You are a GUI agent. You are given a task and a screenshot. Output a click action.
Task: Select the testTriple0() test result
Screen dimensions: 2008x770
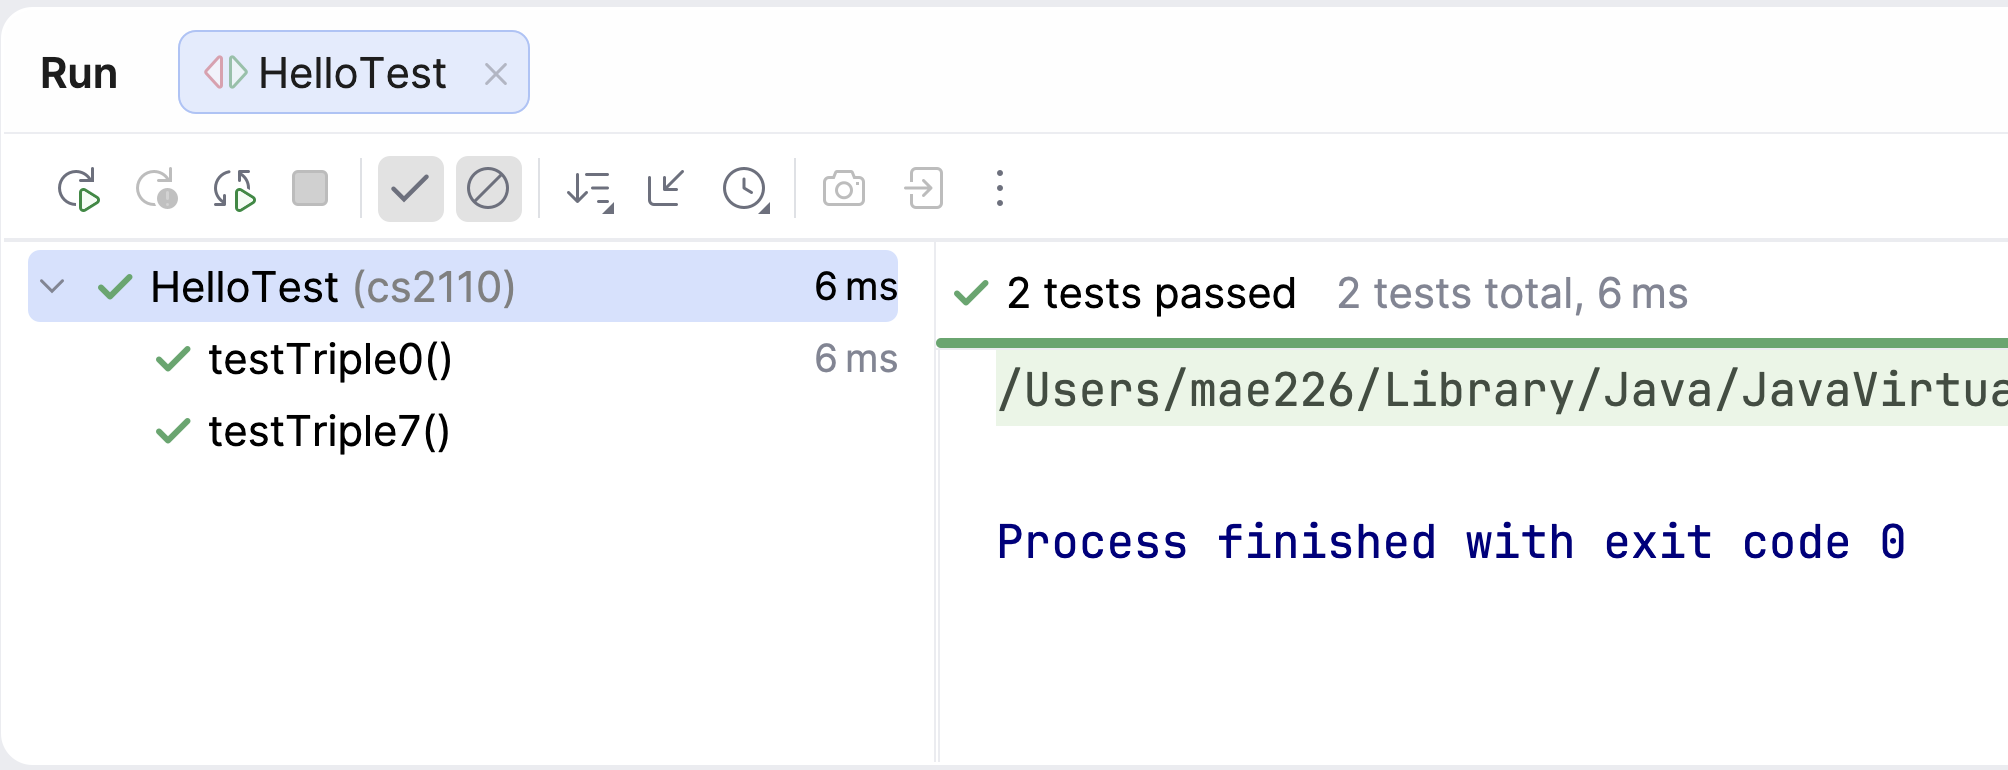pos(330,360)
